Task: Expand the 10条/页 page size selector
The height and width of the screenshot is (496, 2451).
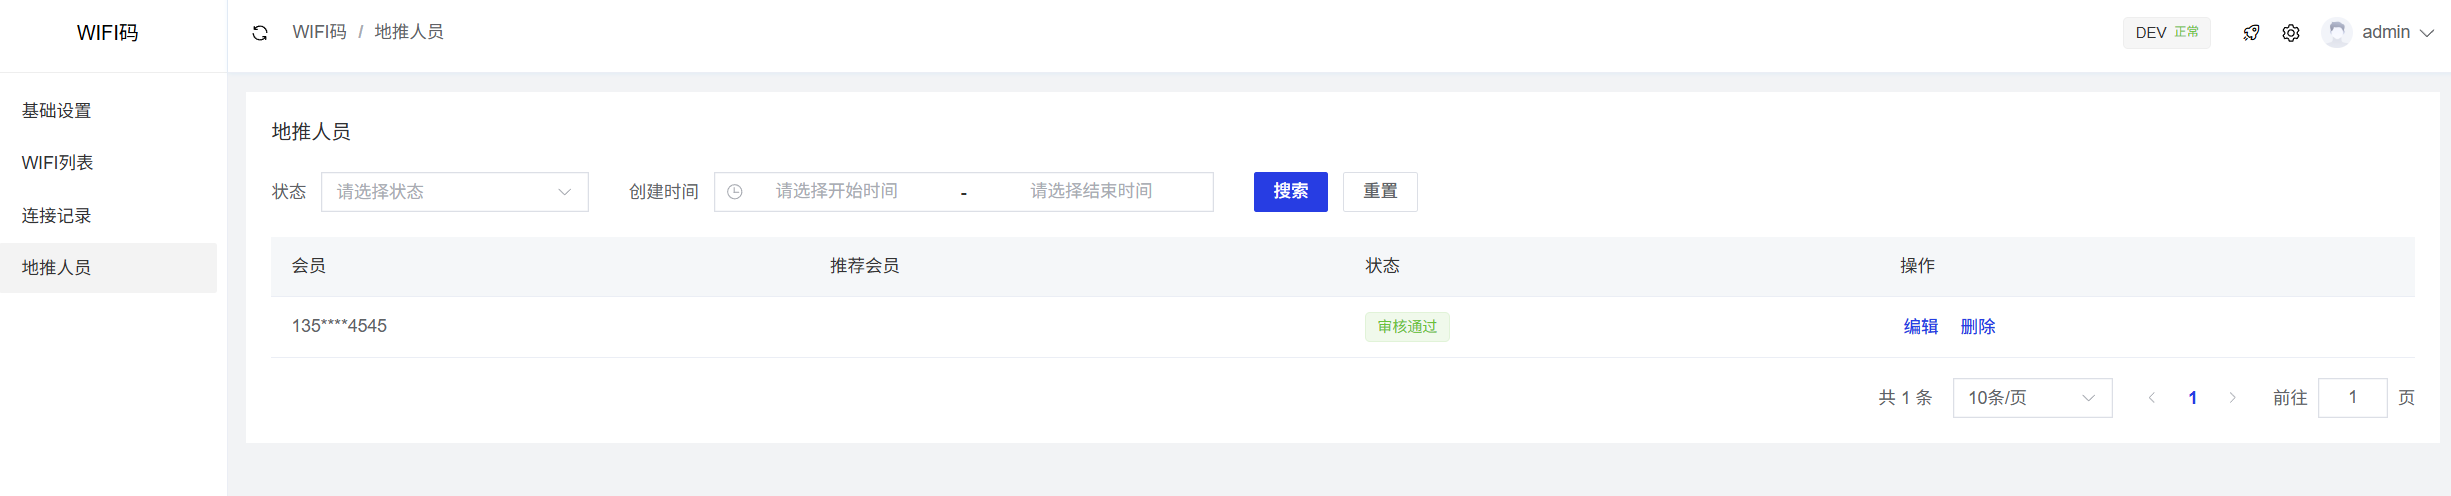Action: point(2031,398)
